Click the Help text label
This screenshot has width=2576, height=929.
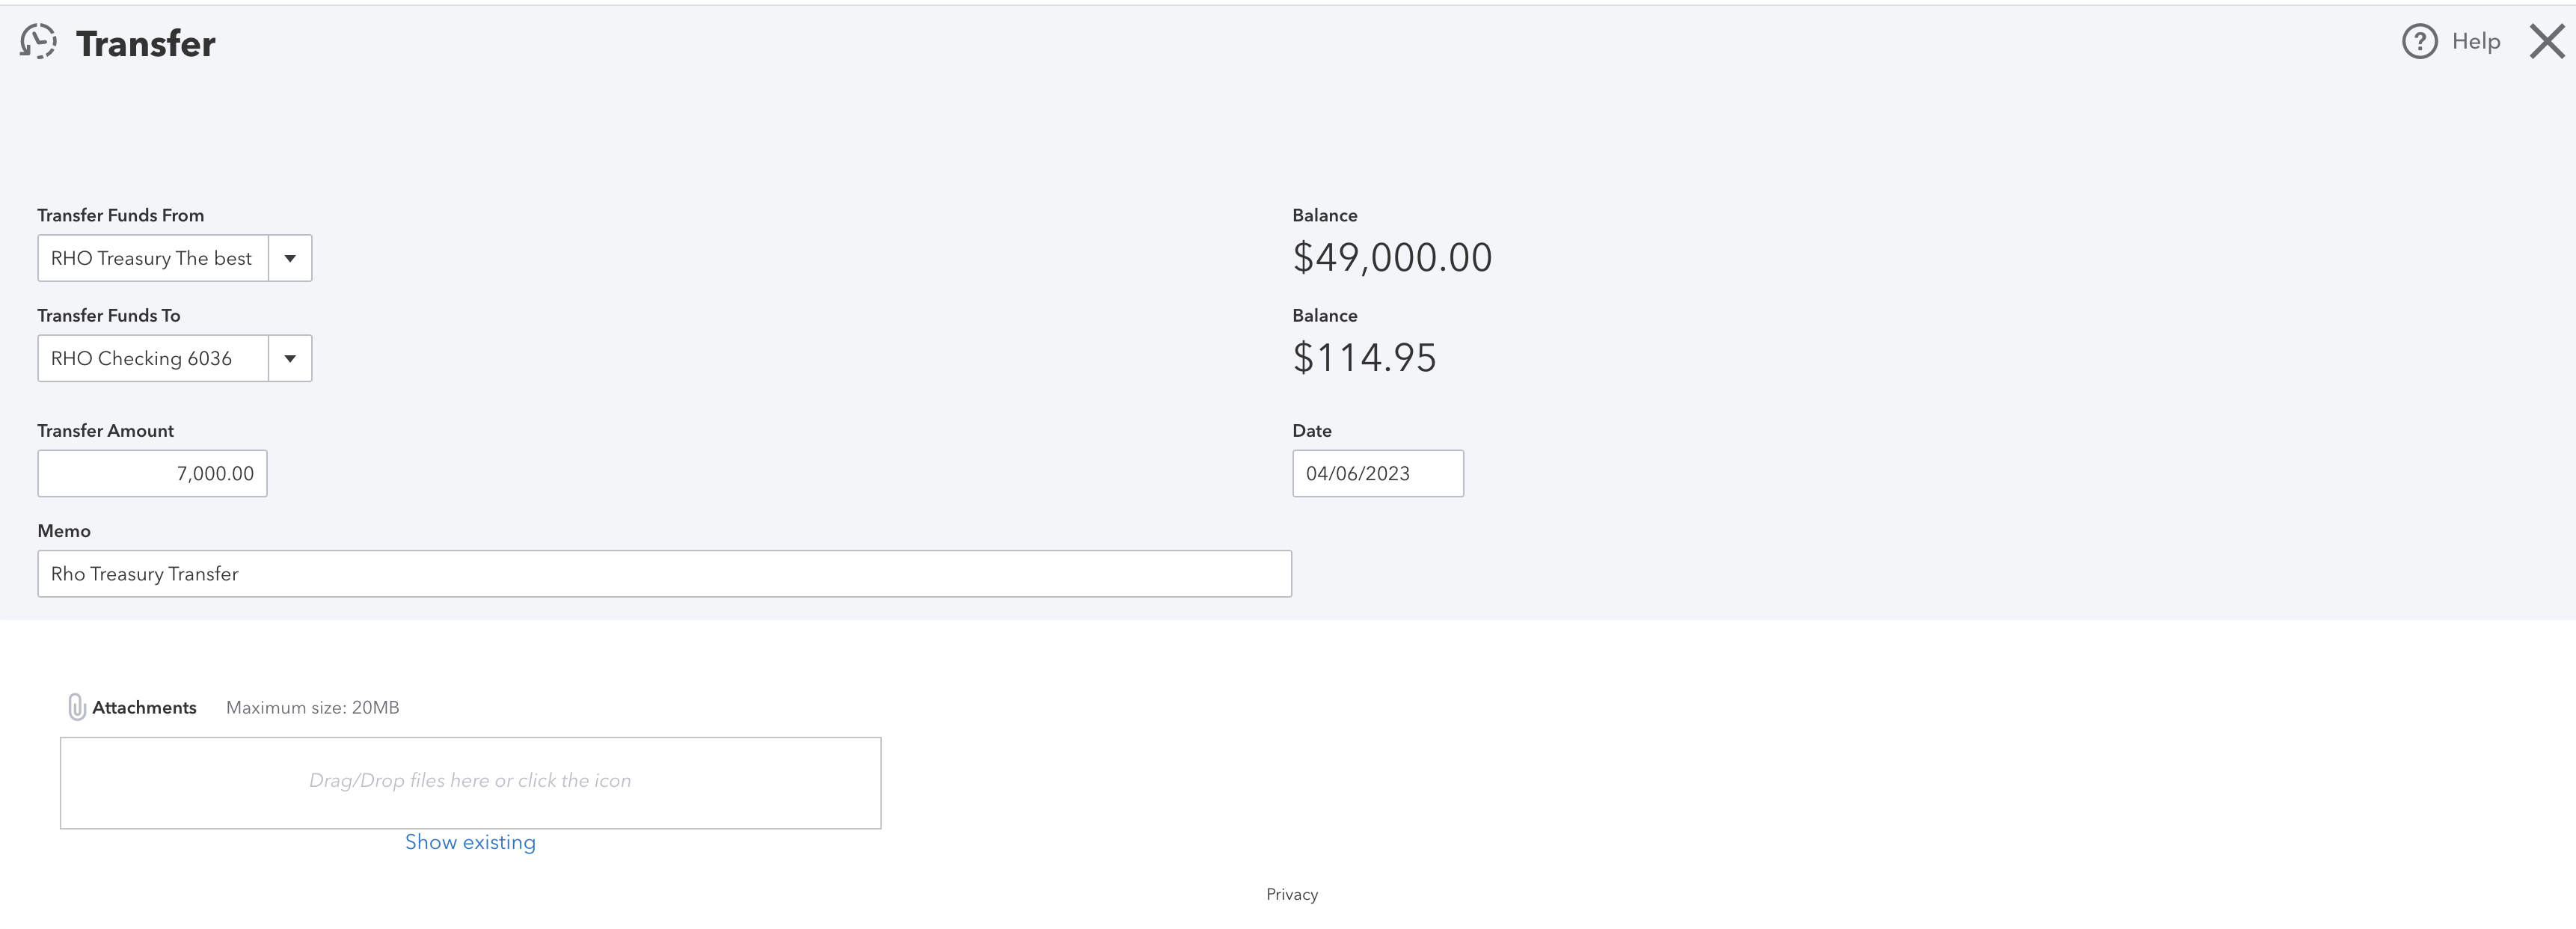pos(2476,42)
